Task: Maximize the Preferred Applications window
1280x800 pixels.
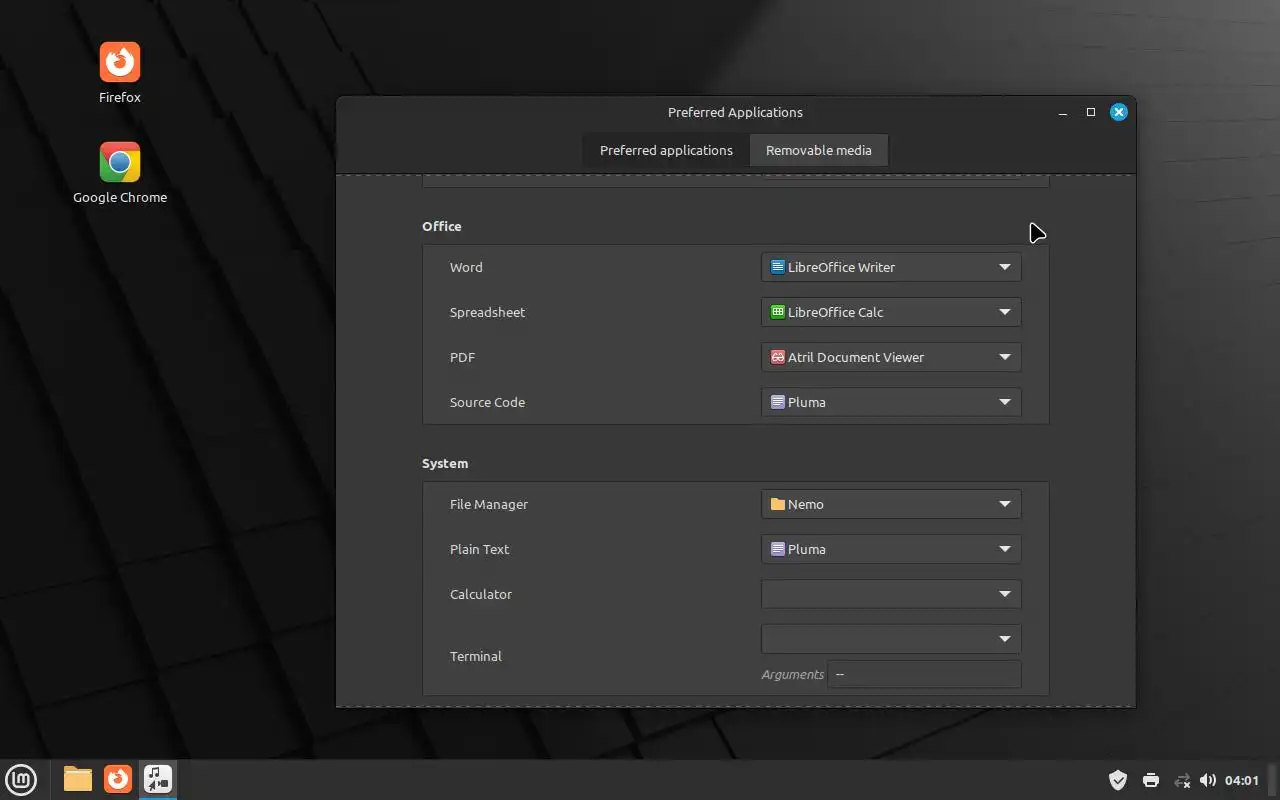Action: [x=1091, y=112]
